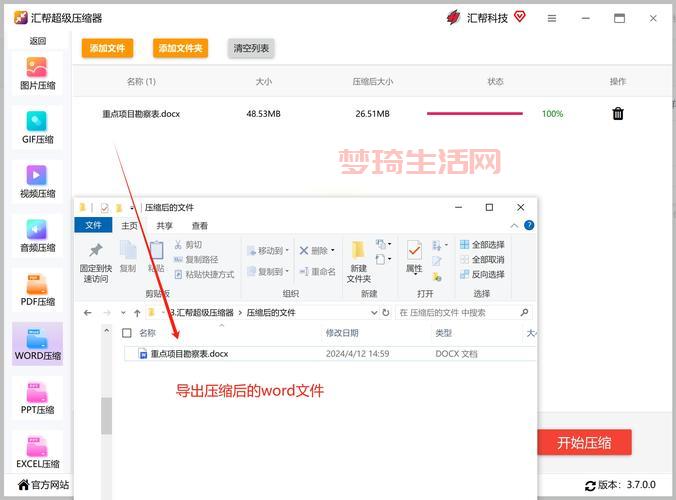Sort by 修改日期 column header

(342, 333)
